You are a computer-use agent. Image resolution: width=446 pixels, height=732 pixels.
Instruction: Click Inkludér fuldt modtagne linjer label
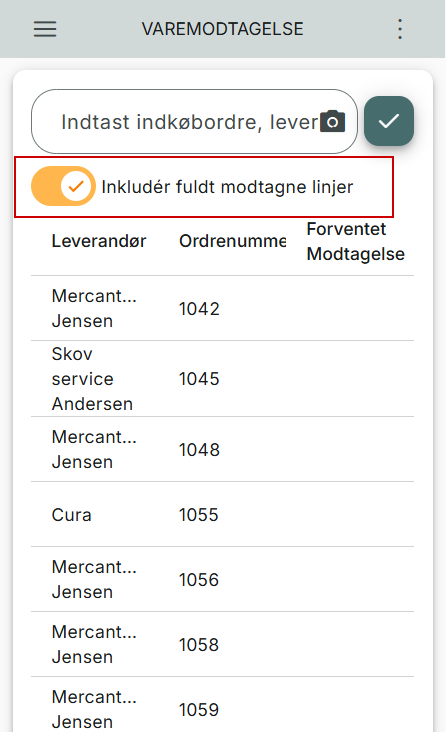coord(227,187)
